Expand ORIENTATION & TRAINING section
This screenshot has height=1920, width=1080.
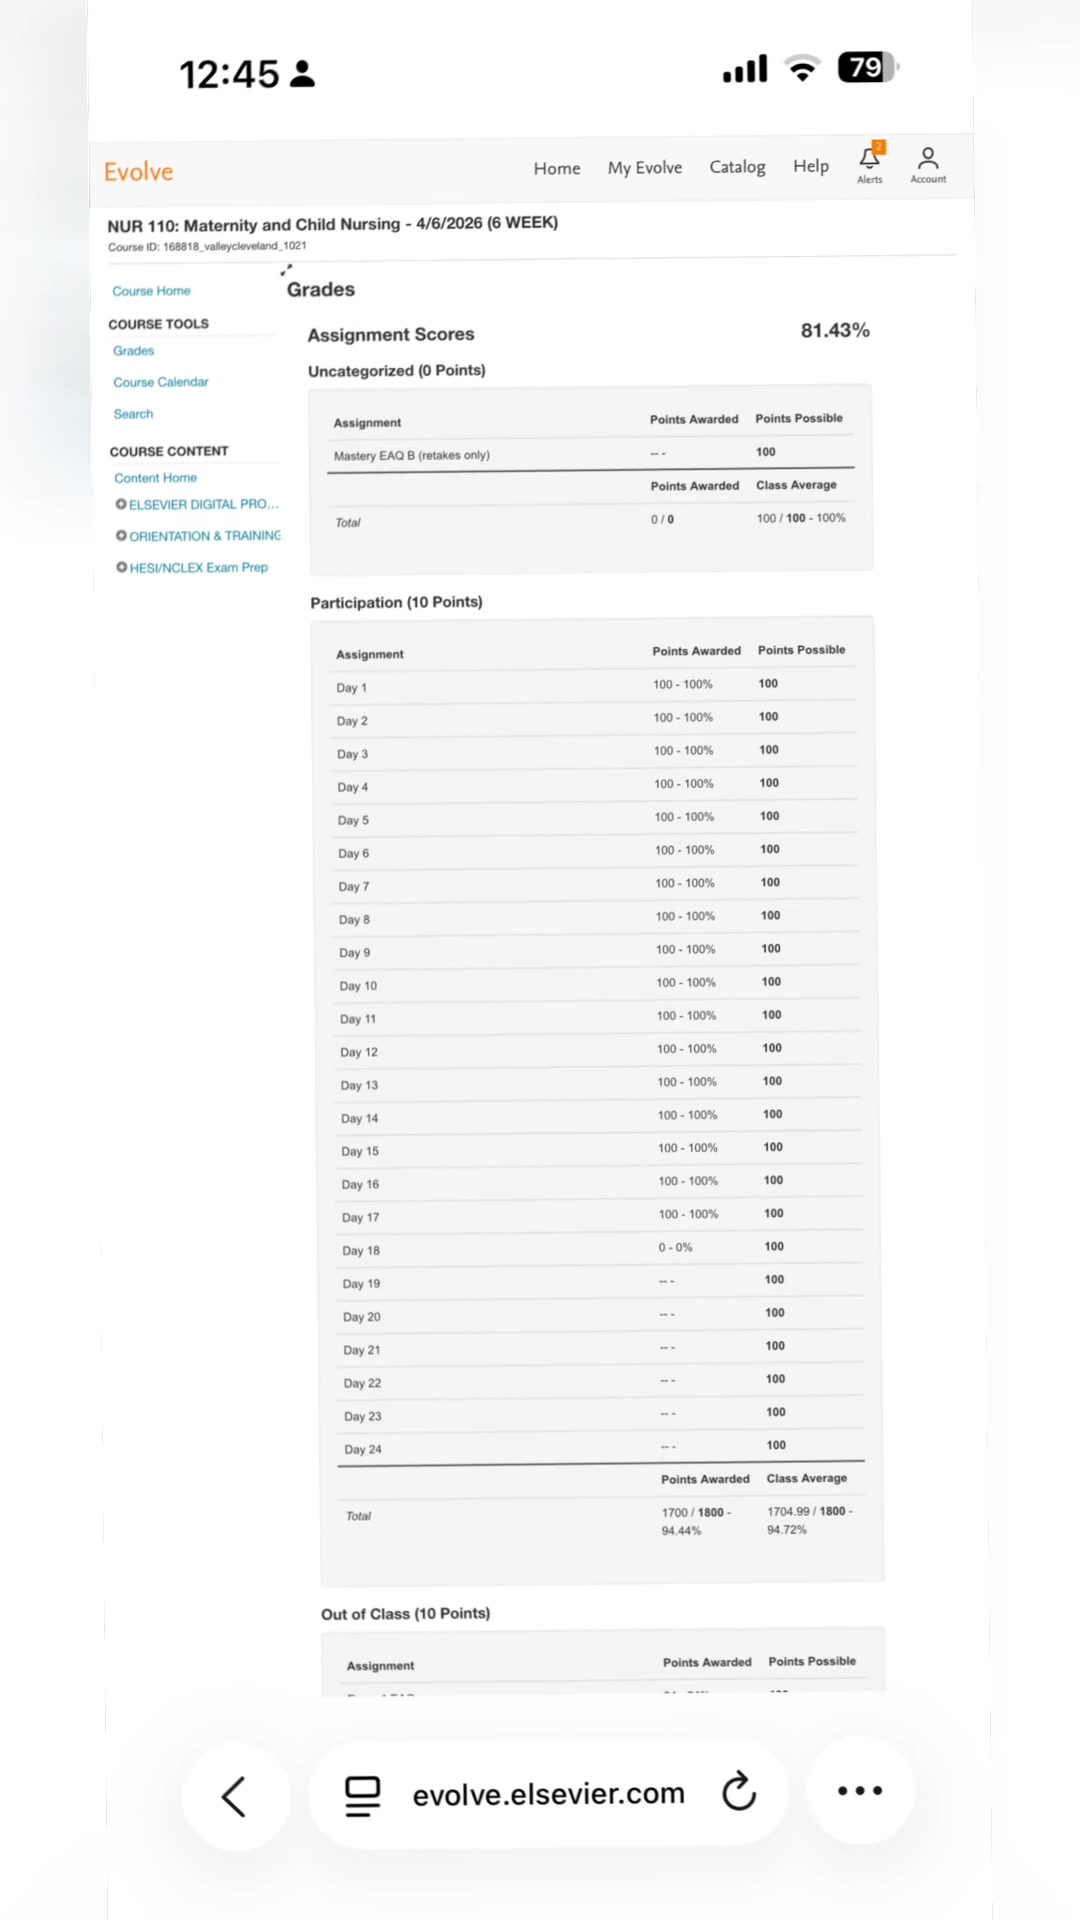tap(198, 536)
